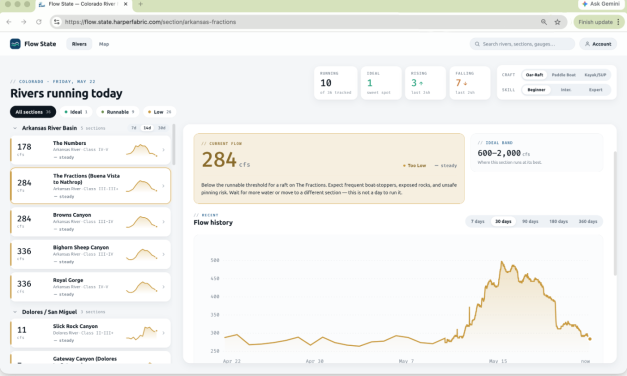
Task: Select the Oar Raft craft option
Action: [534, 75]
